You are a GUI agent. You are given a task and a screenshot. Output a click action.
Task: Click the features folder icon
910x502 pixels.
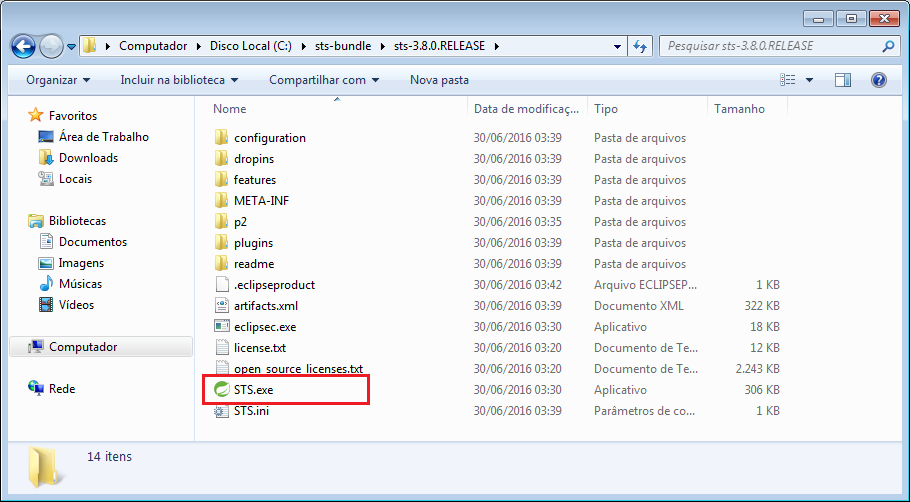click(x=221, y=179)
